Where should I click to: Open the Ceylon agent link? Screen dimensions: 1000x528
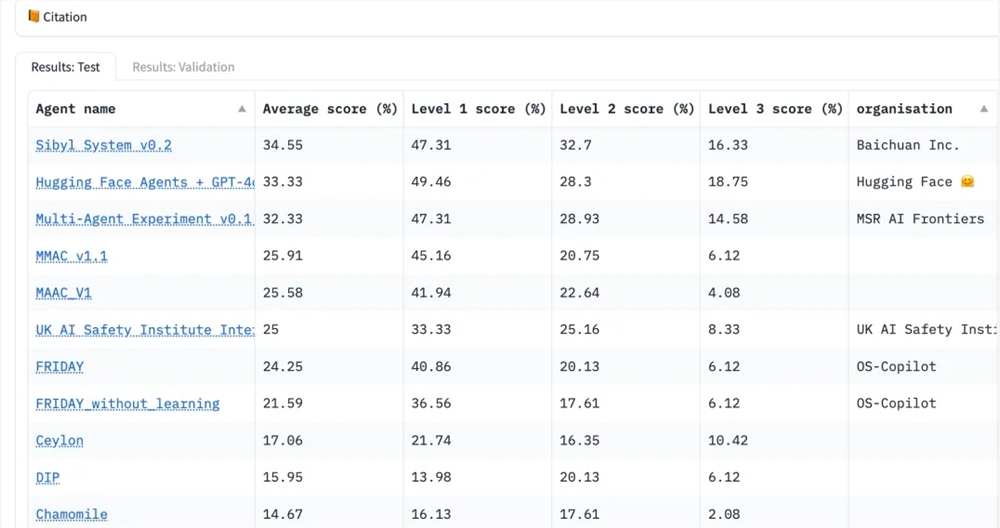[x=59, y=441]
